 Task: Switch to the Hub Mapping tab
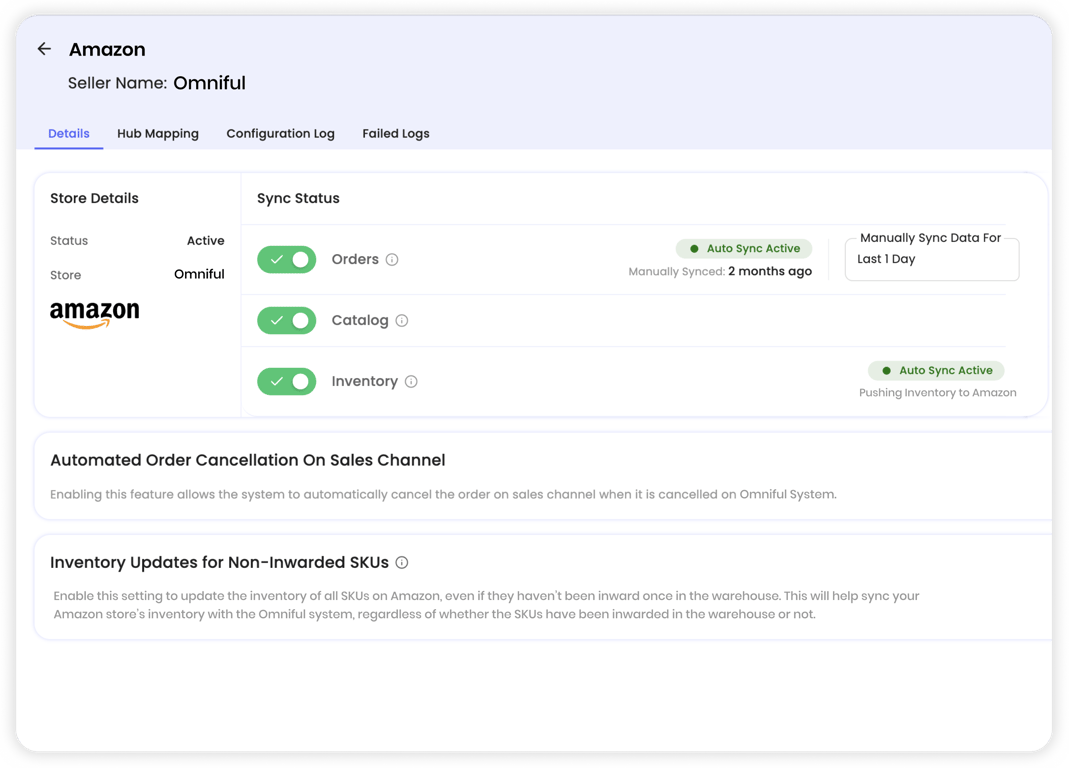(x=158, y=134)
